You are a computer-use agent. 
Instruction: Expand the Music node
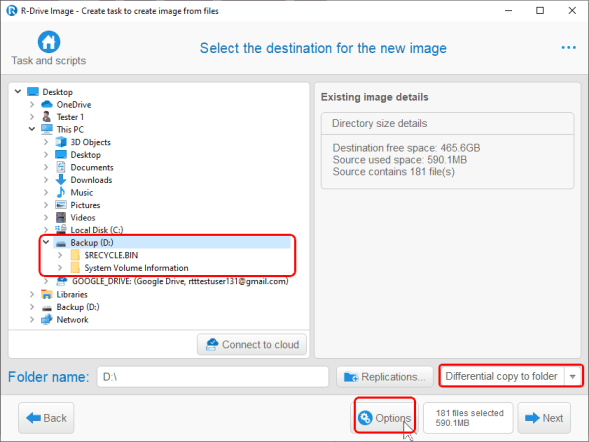pyautogui.click(x=46, y=192)
